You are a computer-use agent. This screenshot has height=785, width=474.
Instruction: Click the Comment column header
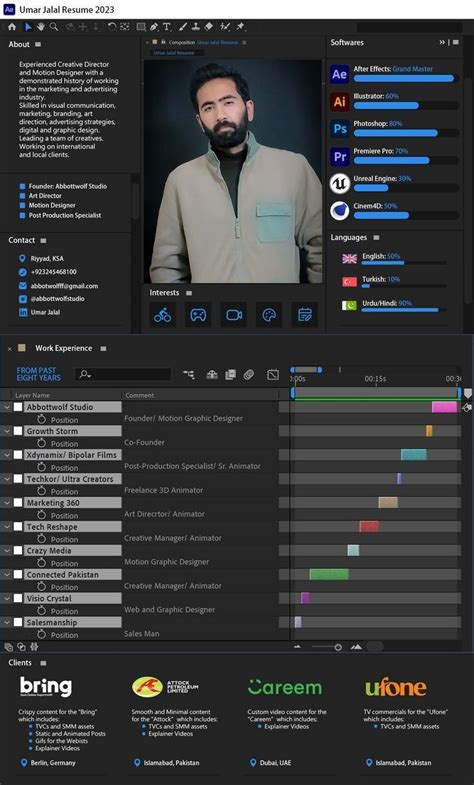140,395
